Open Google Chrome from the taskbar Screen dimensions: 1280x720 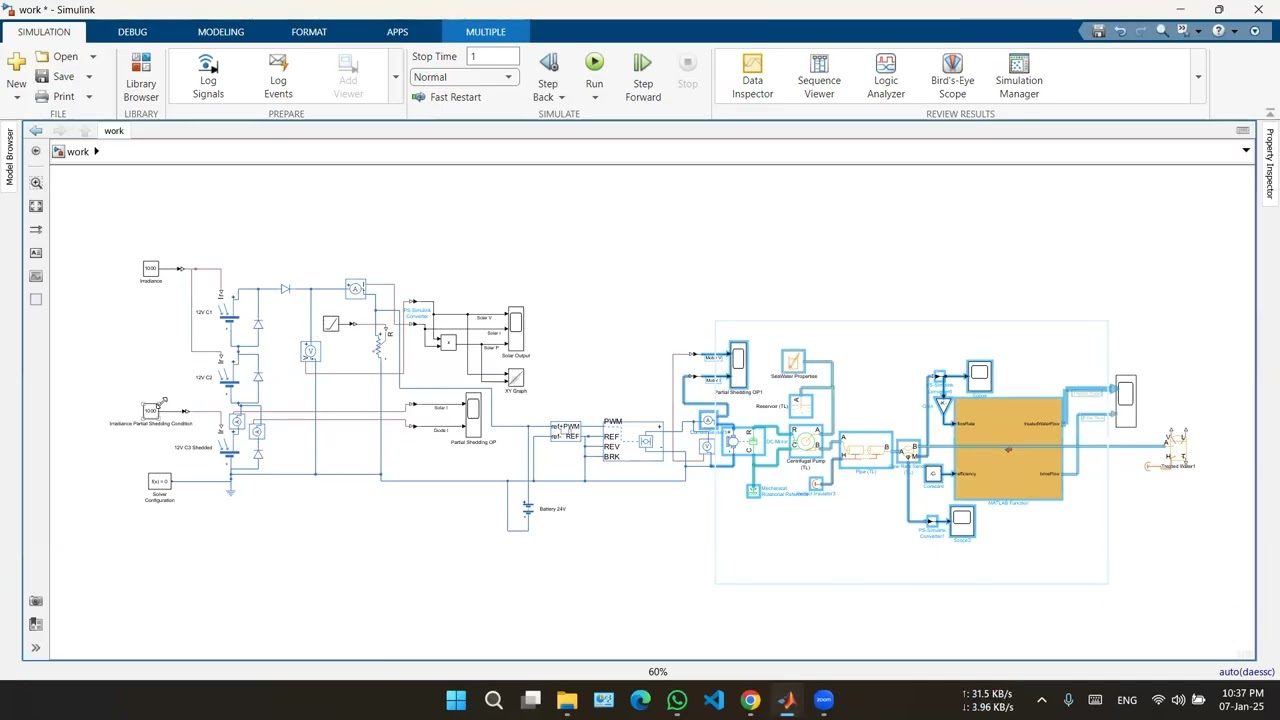750,700
